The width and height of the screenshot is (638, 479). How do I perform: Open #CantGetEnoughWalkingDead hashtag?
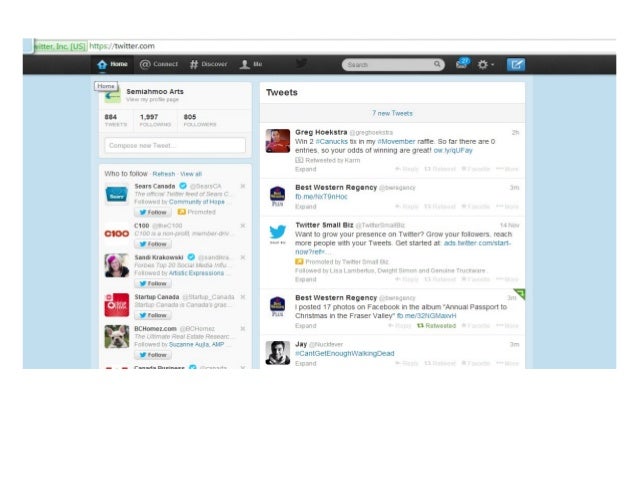345,353
